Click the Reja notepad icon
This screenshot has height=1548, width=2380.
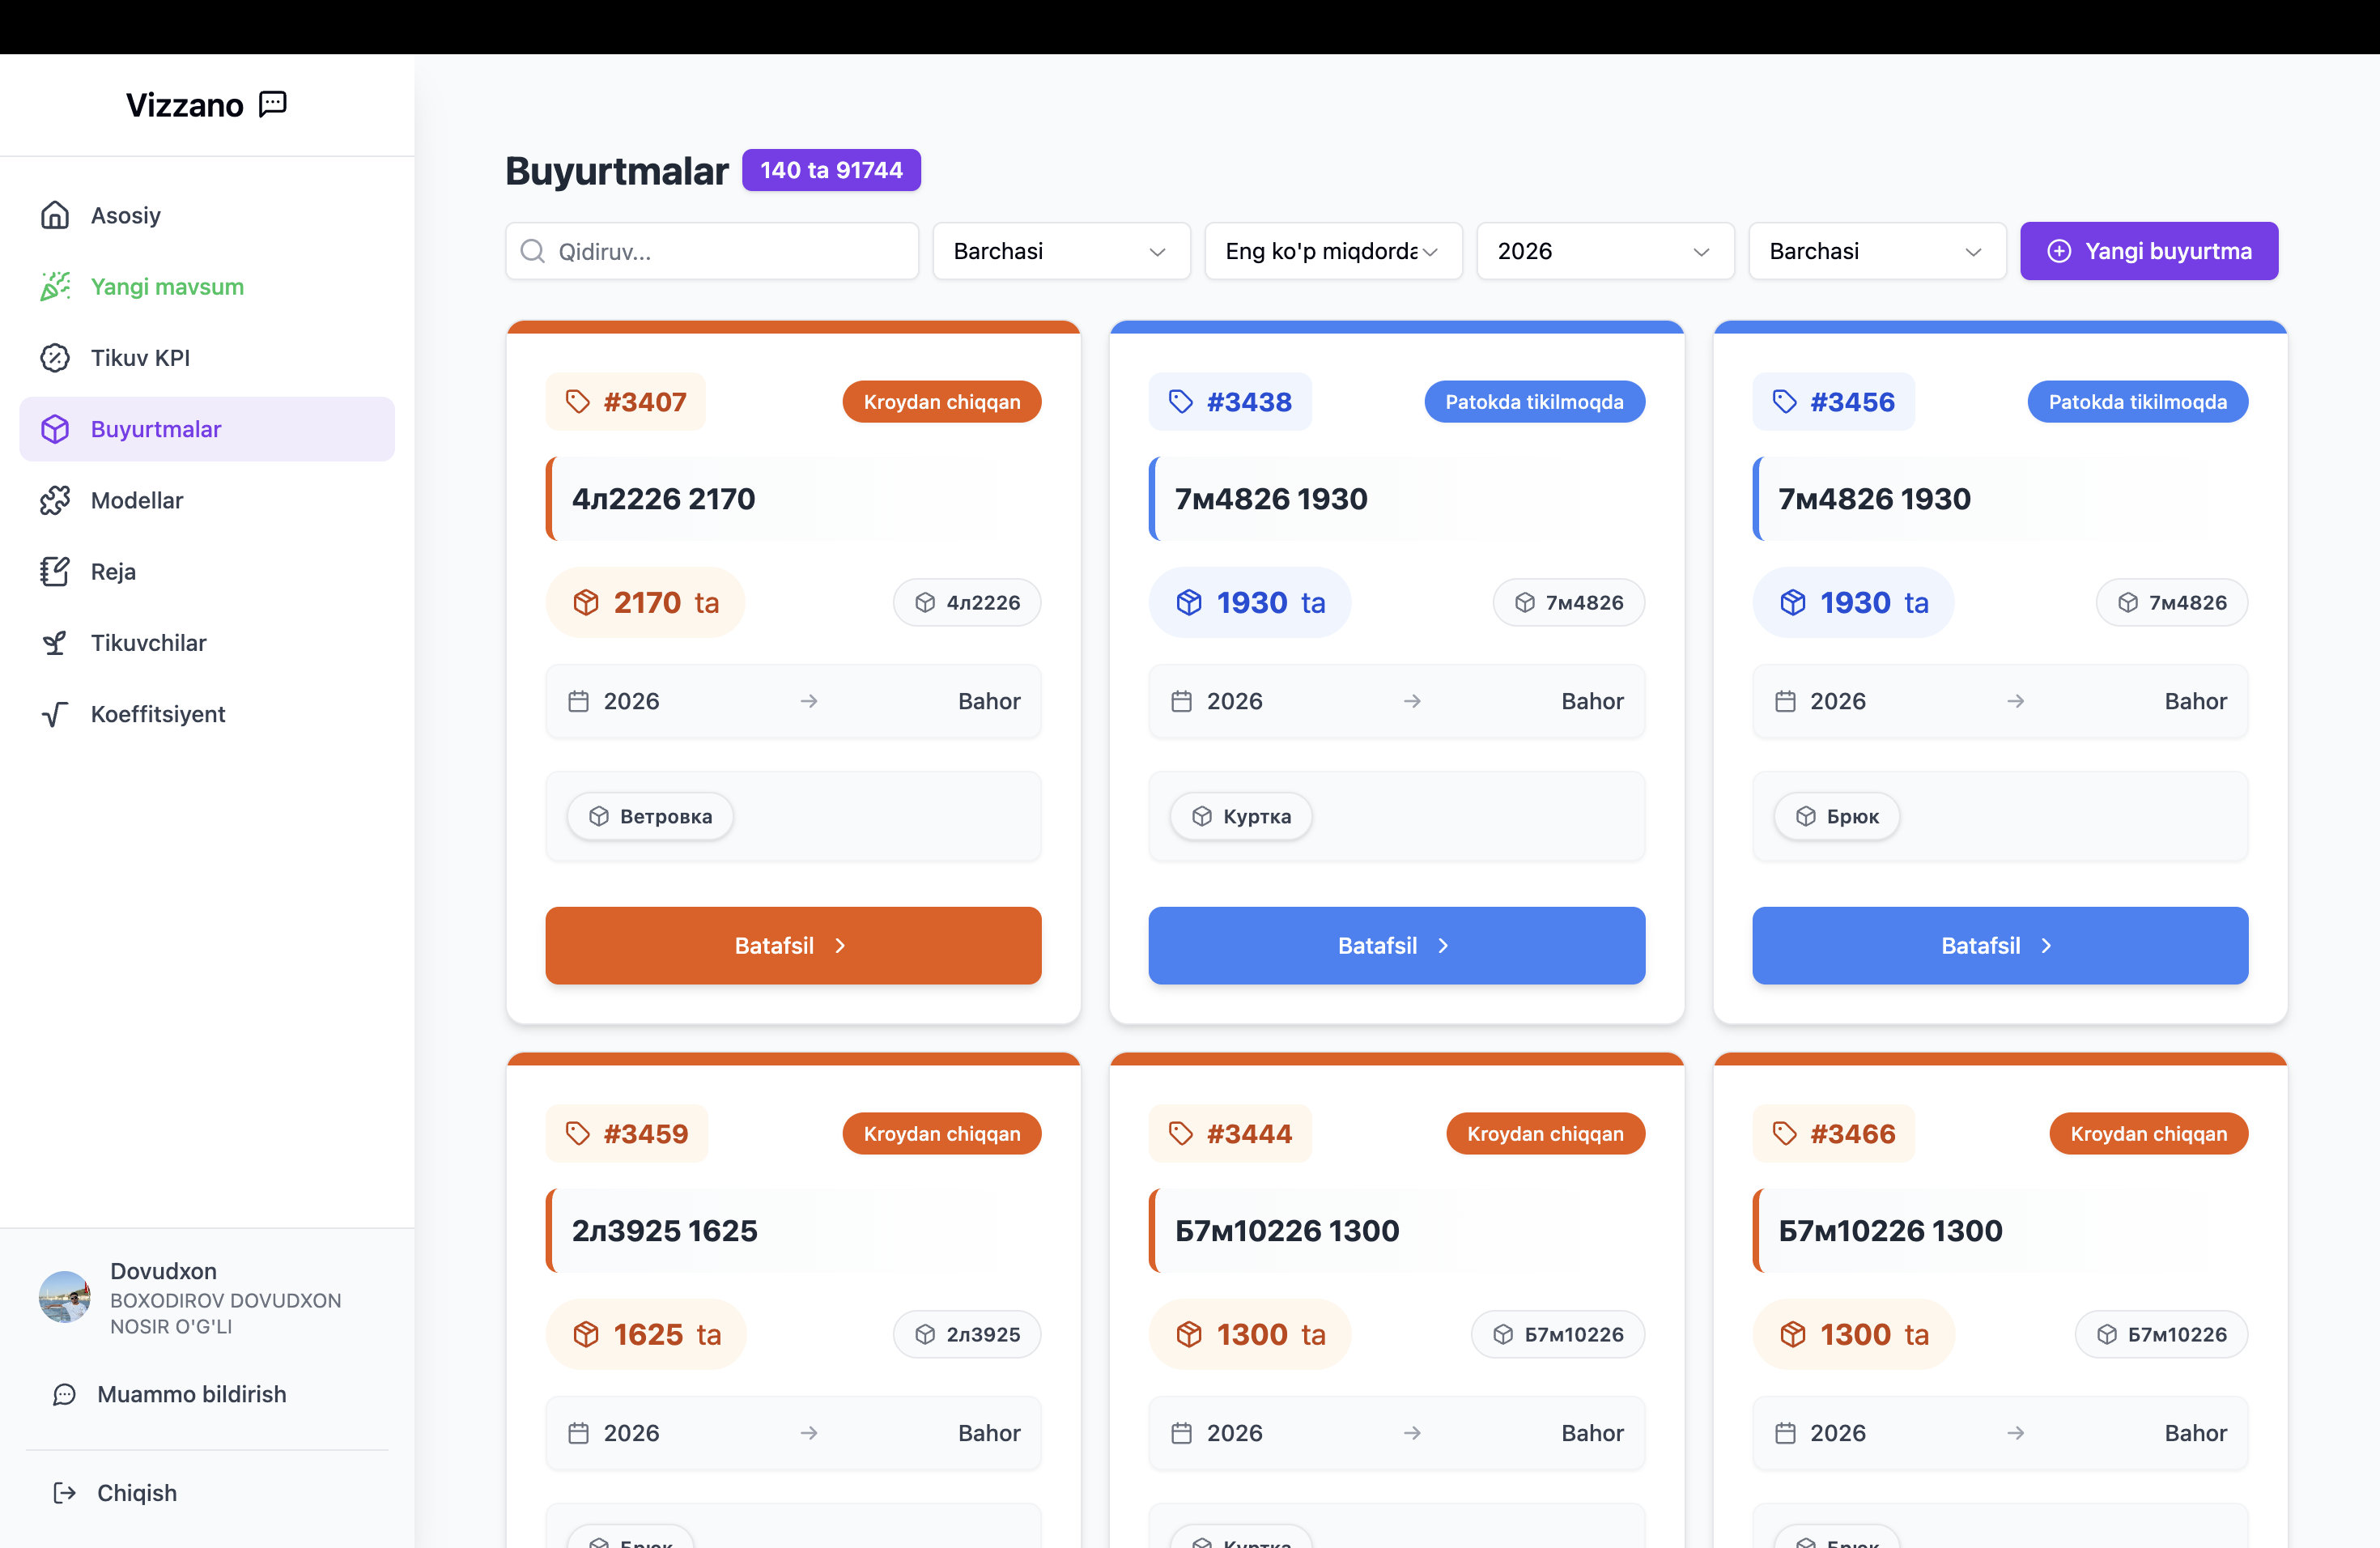(55, 571)
